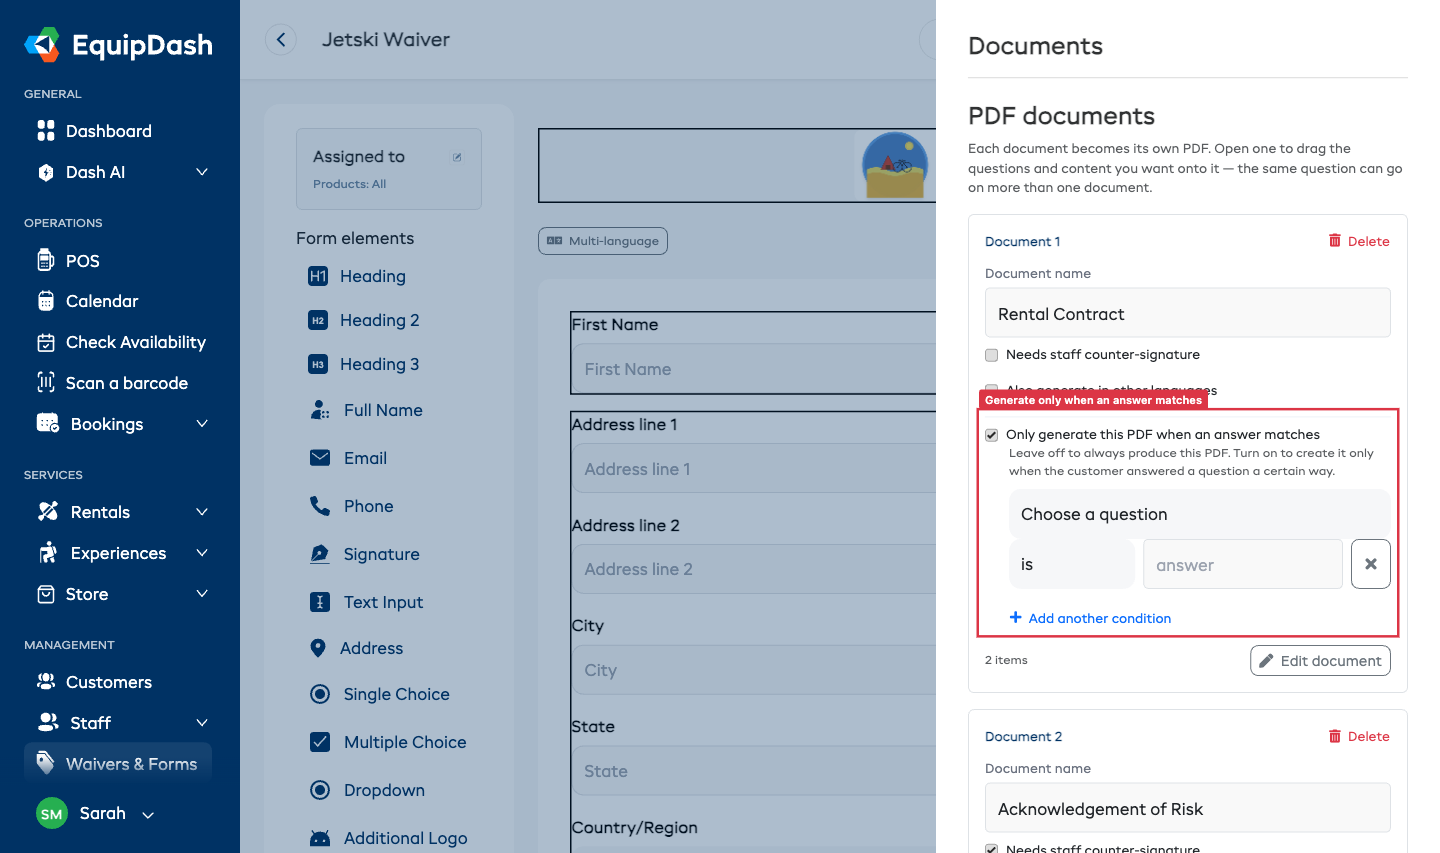The height and width of the screenshot is (853, 1440).
Task: Click the EquipDash logo icon
Action: tap(42, 45)
